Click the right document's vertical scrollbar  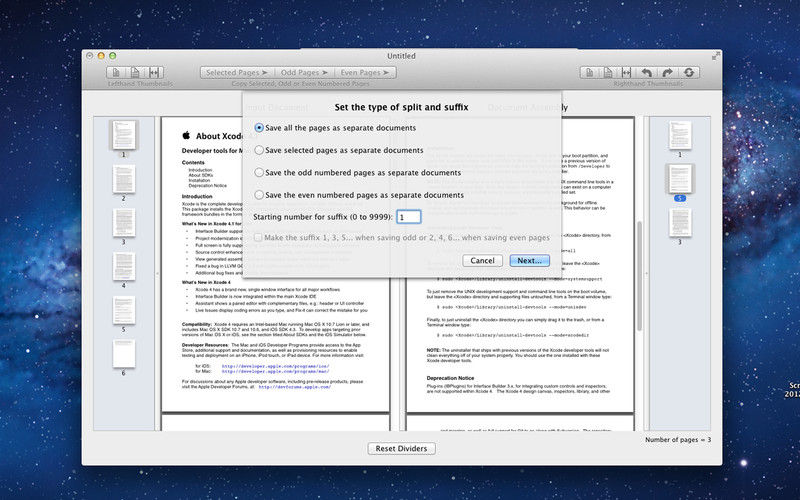click(x=639, y=276)
